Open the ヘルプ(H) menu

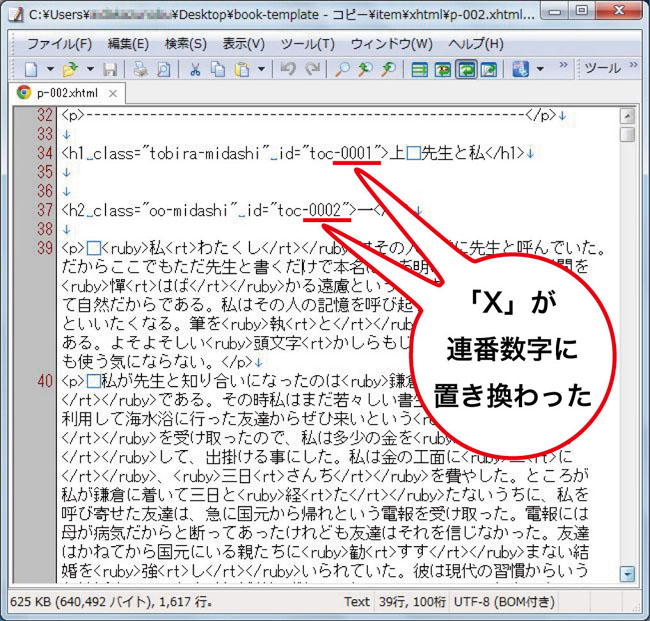pyautogui.click(x=476, y=44)
